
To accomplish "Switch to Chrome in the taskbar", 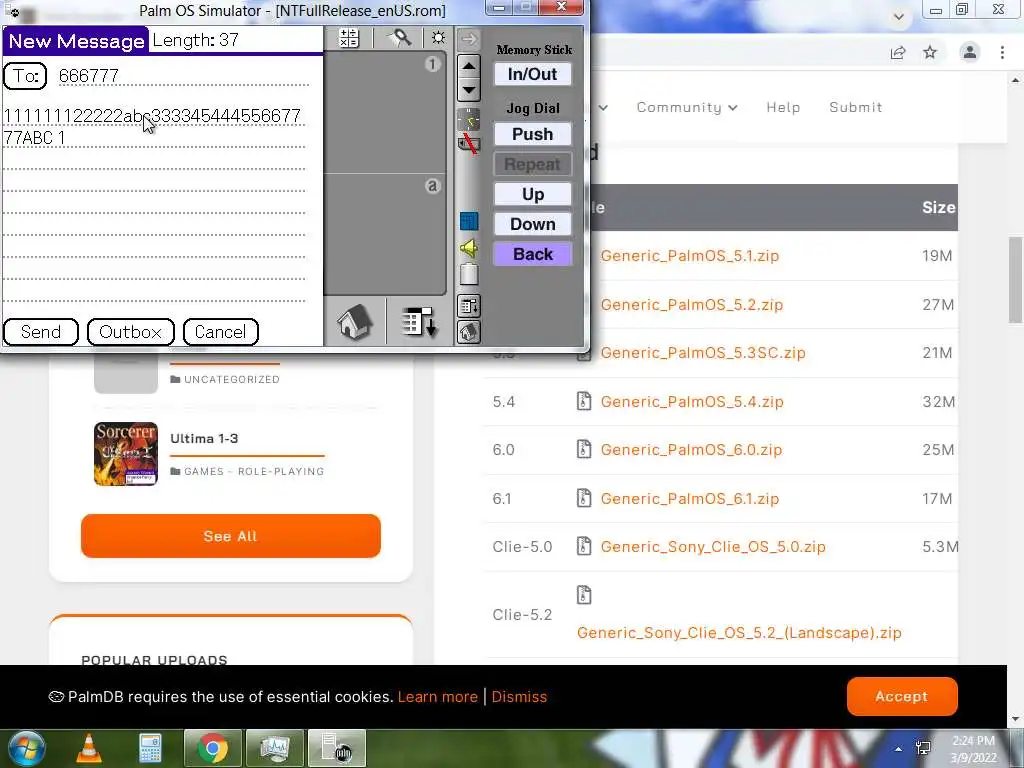I will pos(212,748).
